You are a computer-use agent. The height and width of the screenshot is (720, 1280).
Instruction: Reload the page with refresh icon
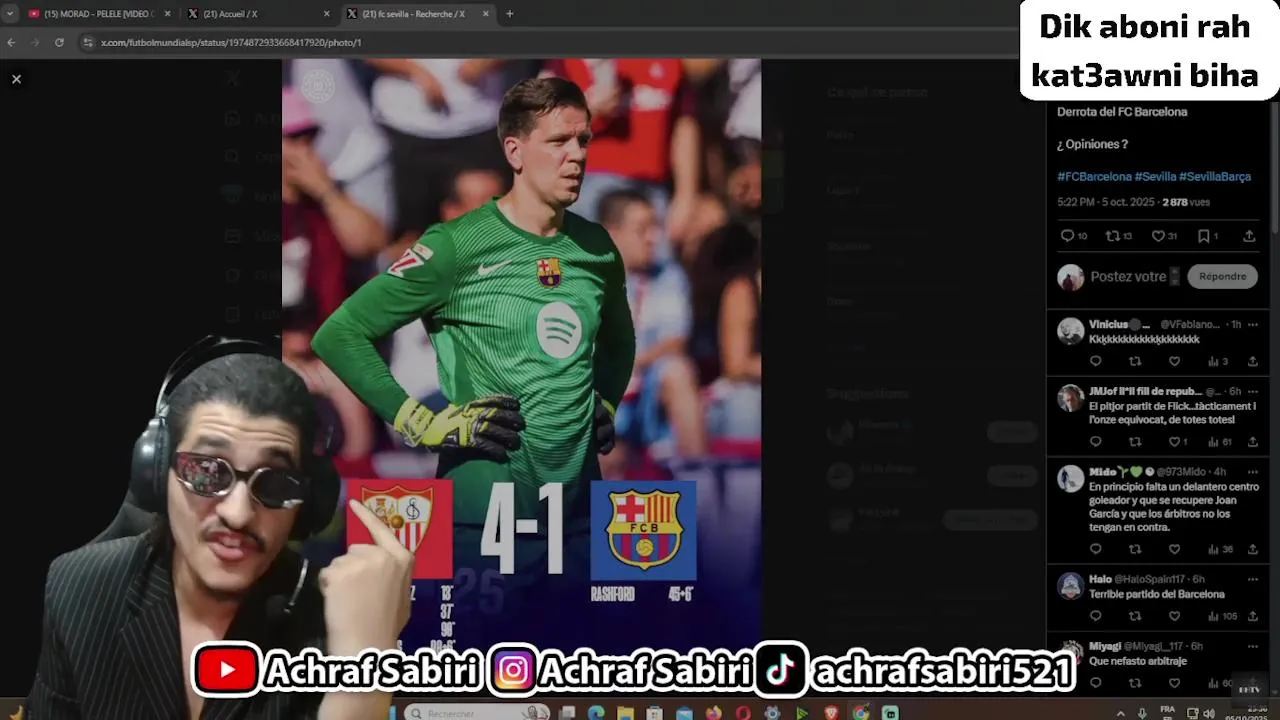pyautogui.click(x=59, y=43)
